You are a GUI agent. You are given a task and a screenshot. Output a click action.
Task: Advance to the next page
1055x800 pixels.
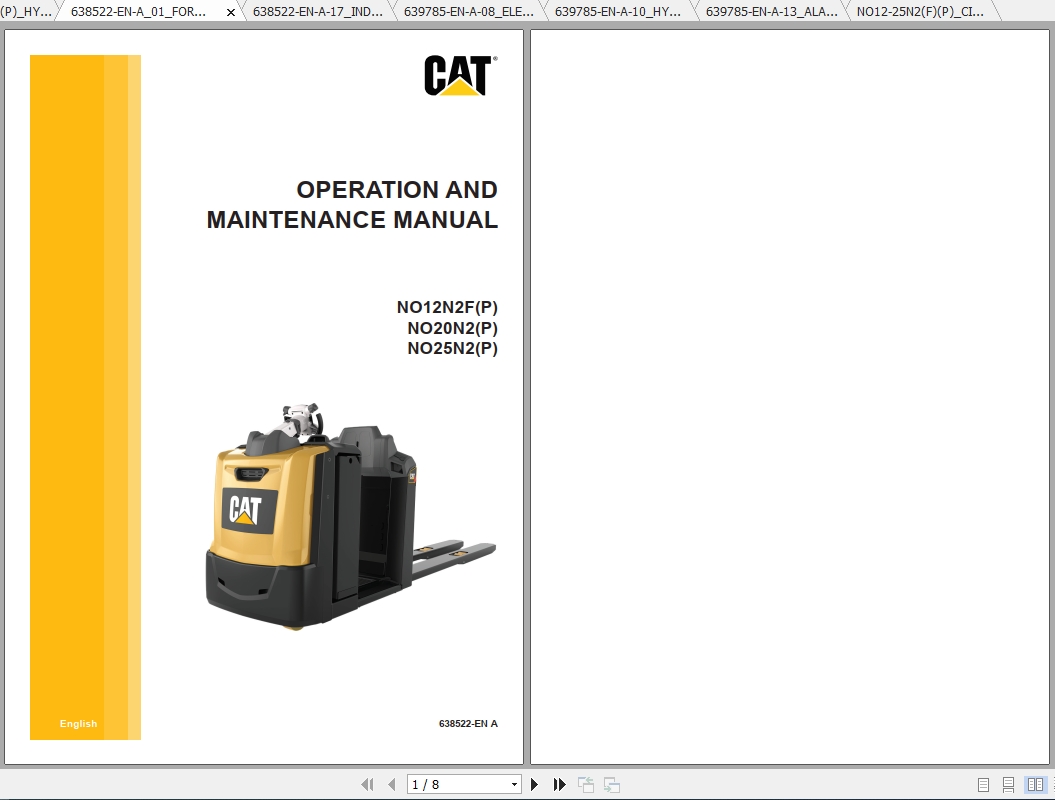535,784
